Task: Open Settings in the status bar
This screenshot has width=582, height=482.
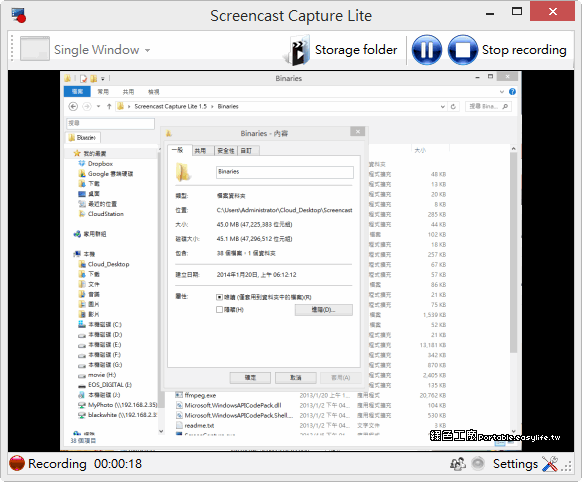Action: (525, 463)
